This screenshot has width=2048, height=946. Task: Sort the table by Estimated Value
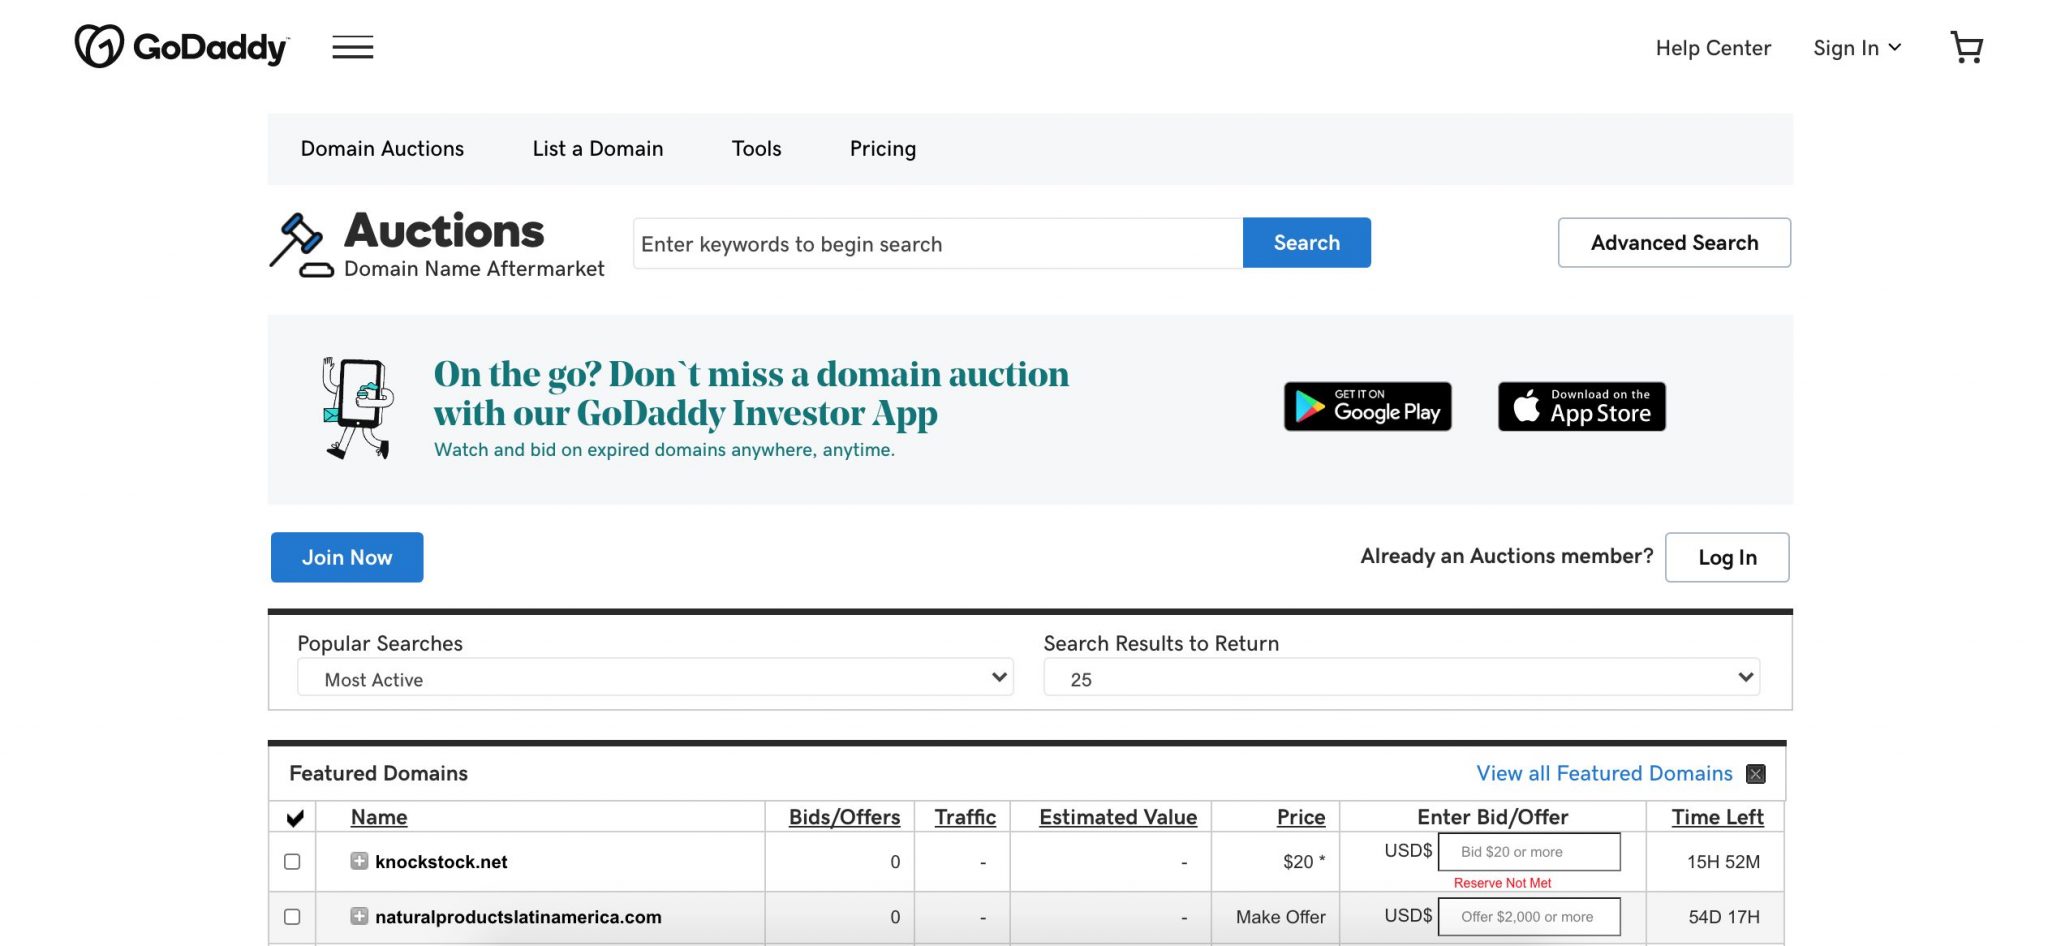coord(1118,817)
